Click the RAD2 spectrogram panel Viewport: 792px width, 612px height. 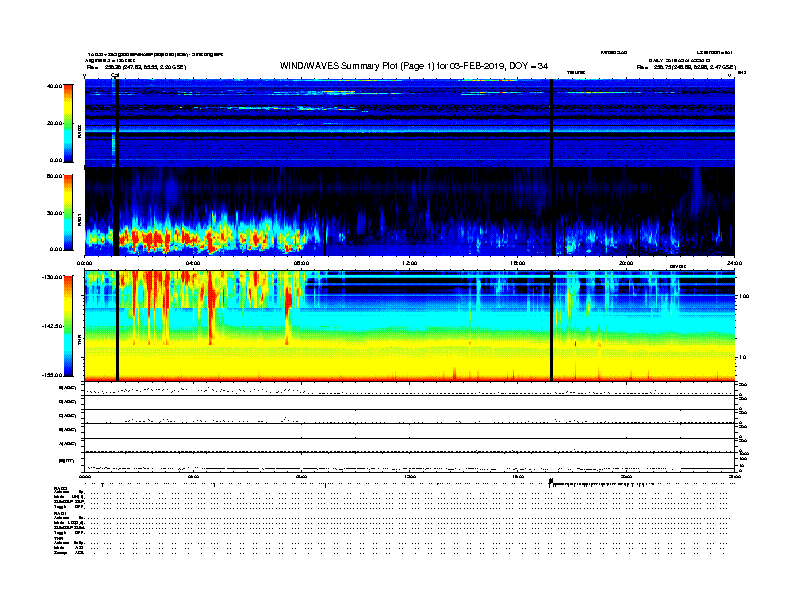point(410,123)
